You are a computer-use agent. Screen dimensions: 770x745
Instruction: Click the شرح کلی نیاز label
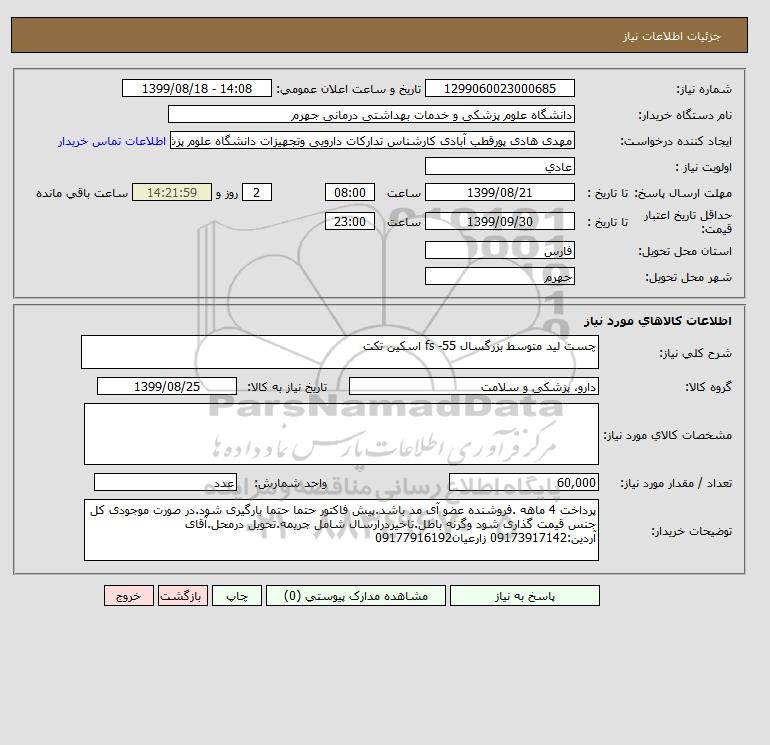click(x=695, y=353)
